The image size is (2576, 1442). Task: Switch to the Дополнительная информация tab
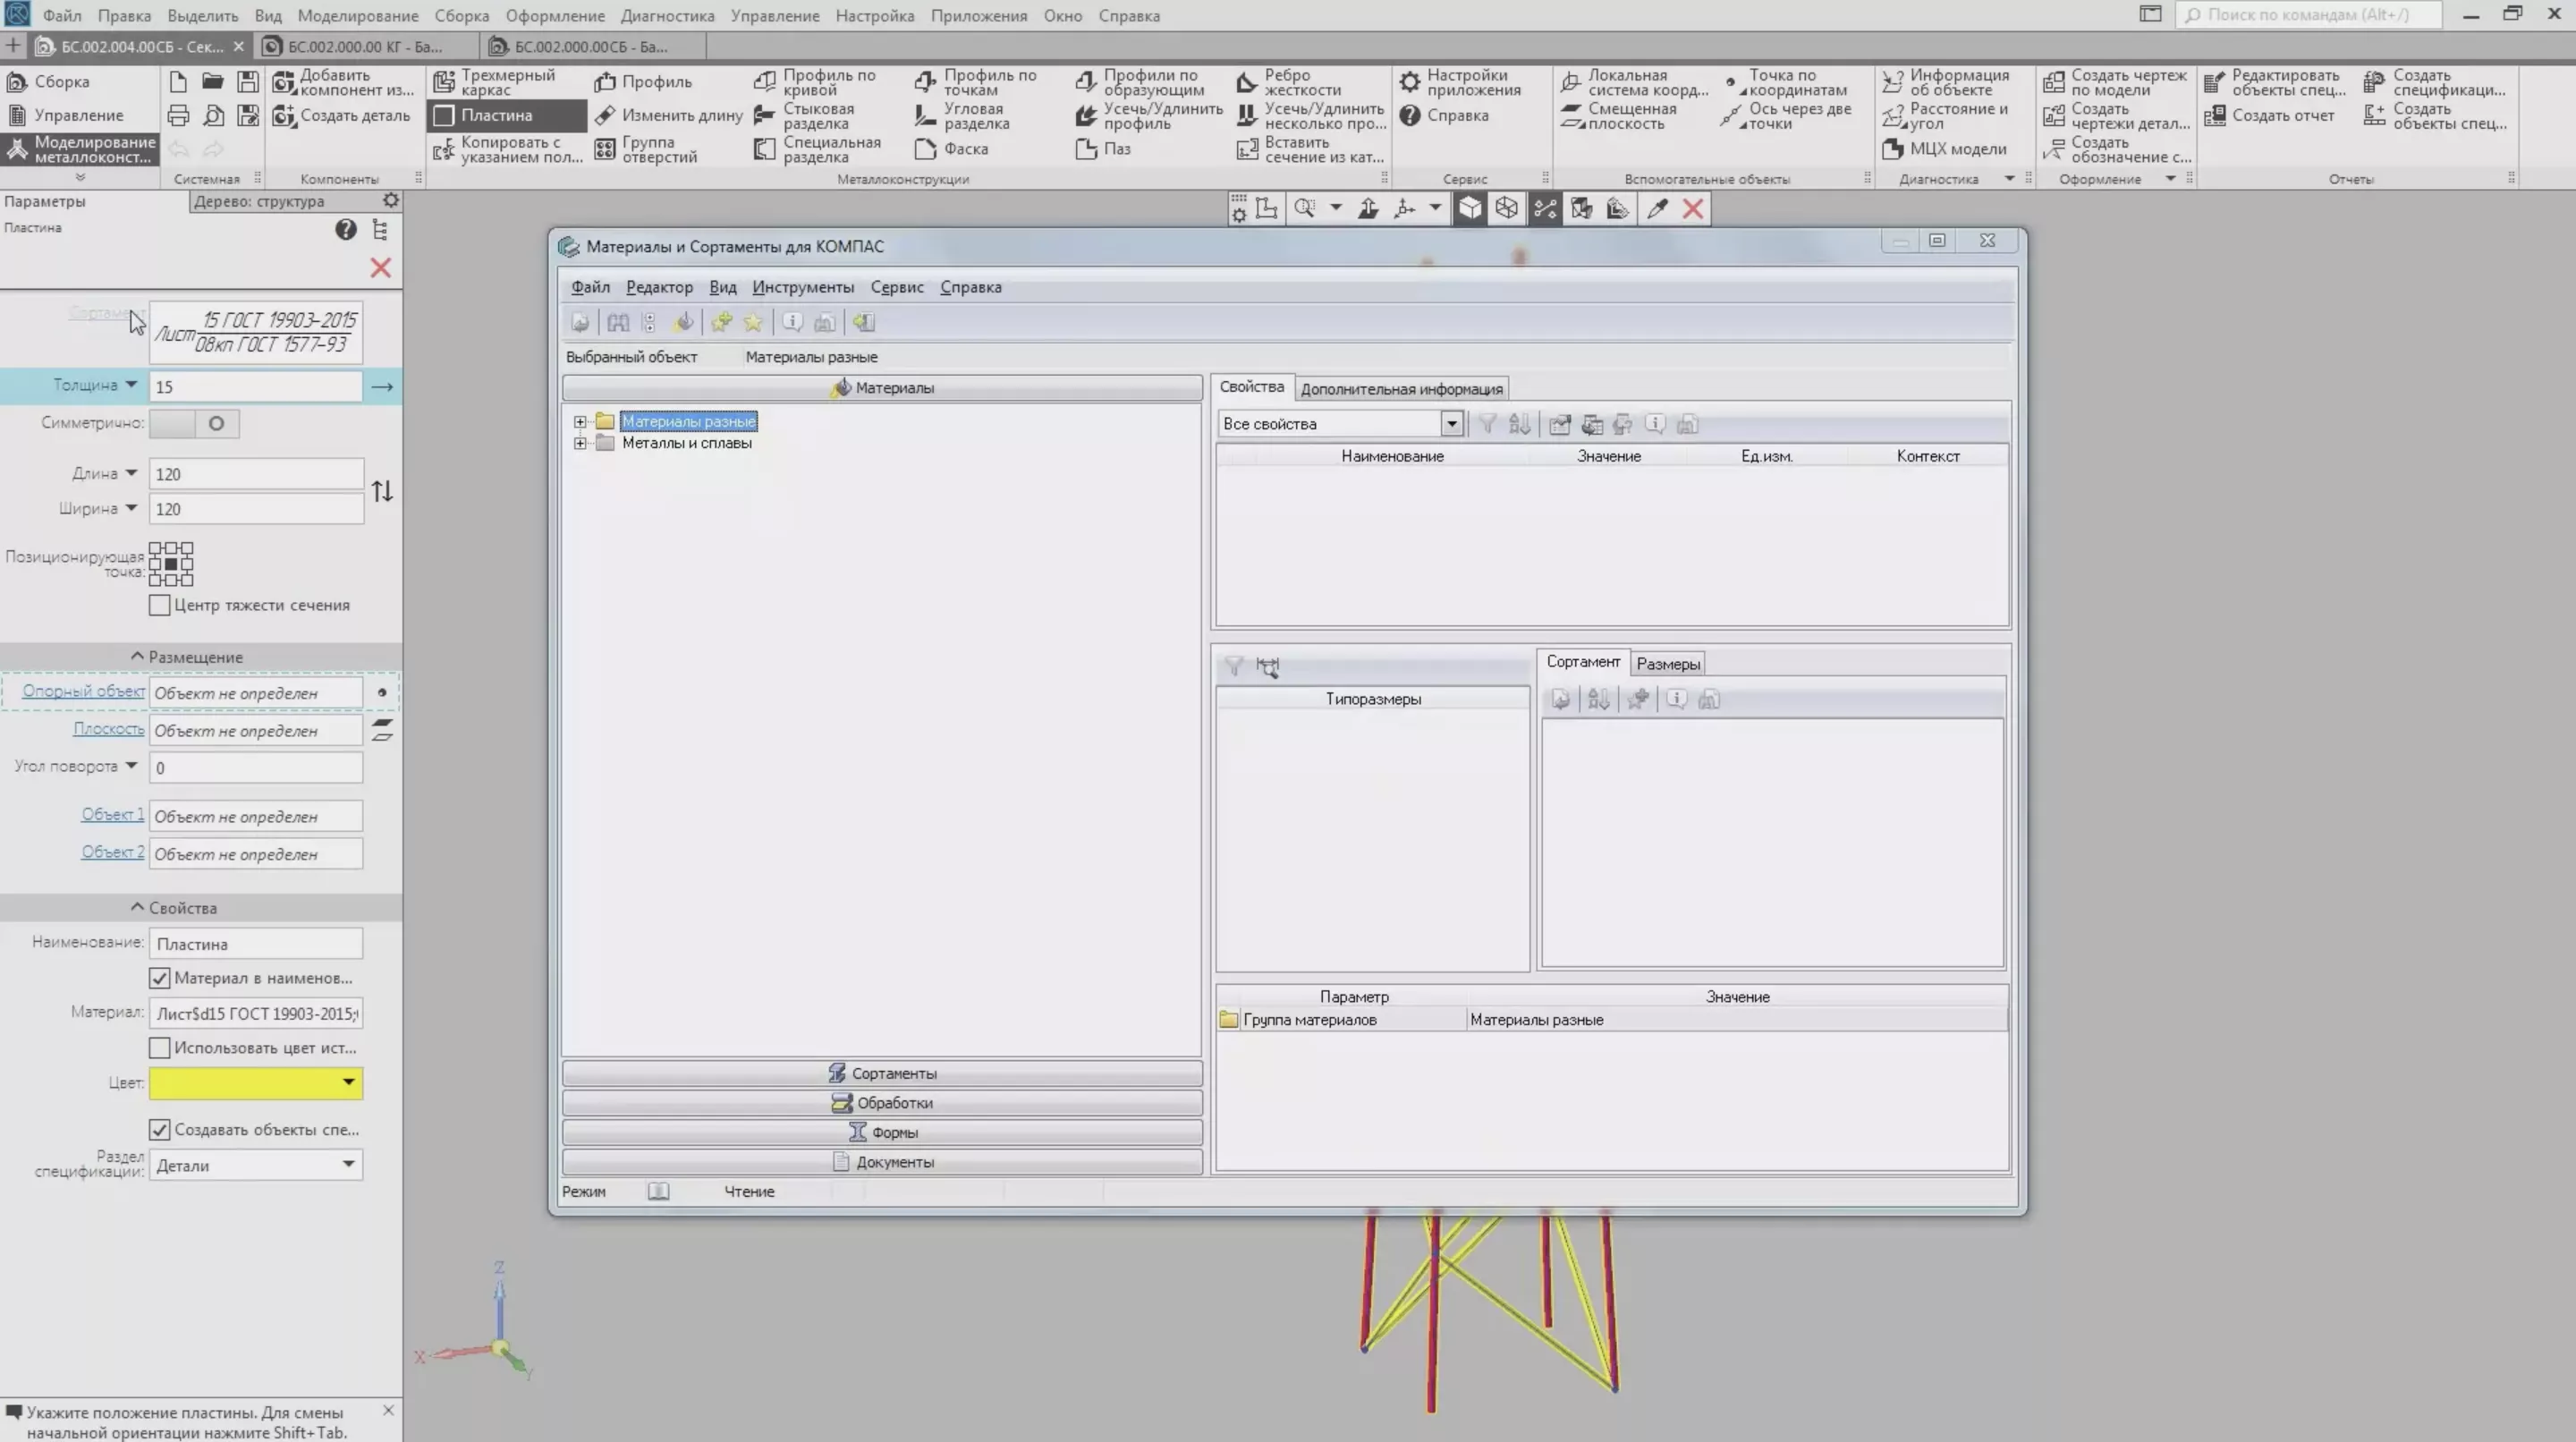click(1399, 388)
